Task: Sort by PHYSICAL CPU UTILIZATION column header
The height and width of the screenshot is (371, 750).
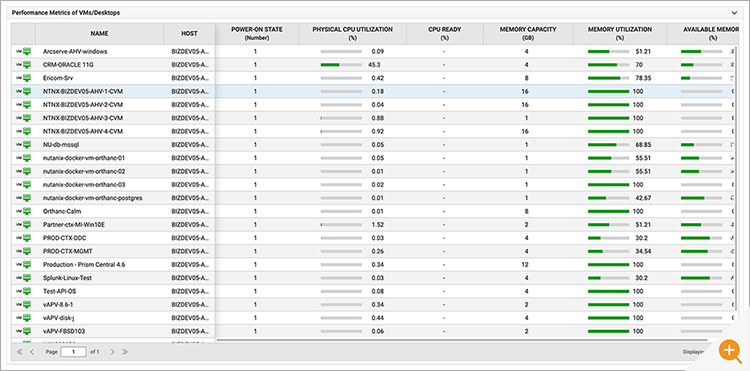Action: [353, 33]
